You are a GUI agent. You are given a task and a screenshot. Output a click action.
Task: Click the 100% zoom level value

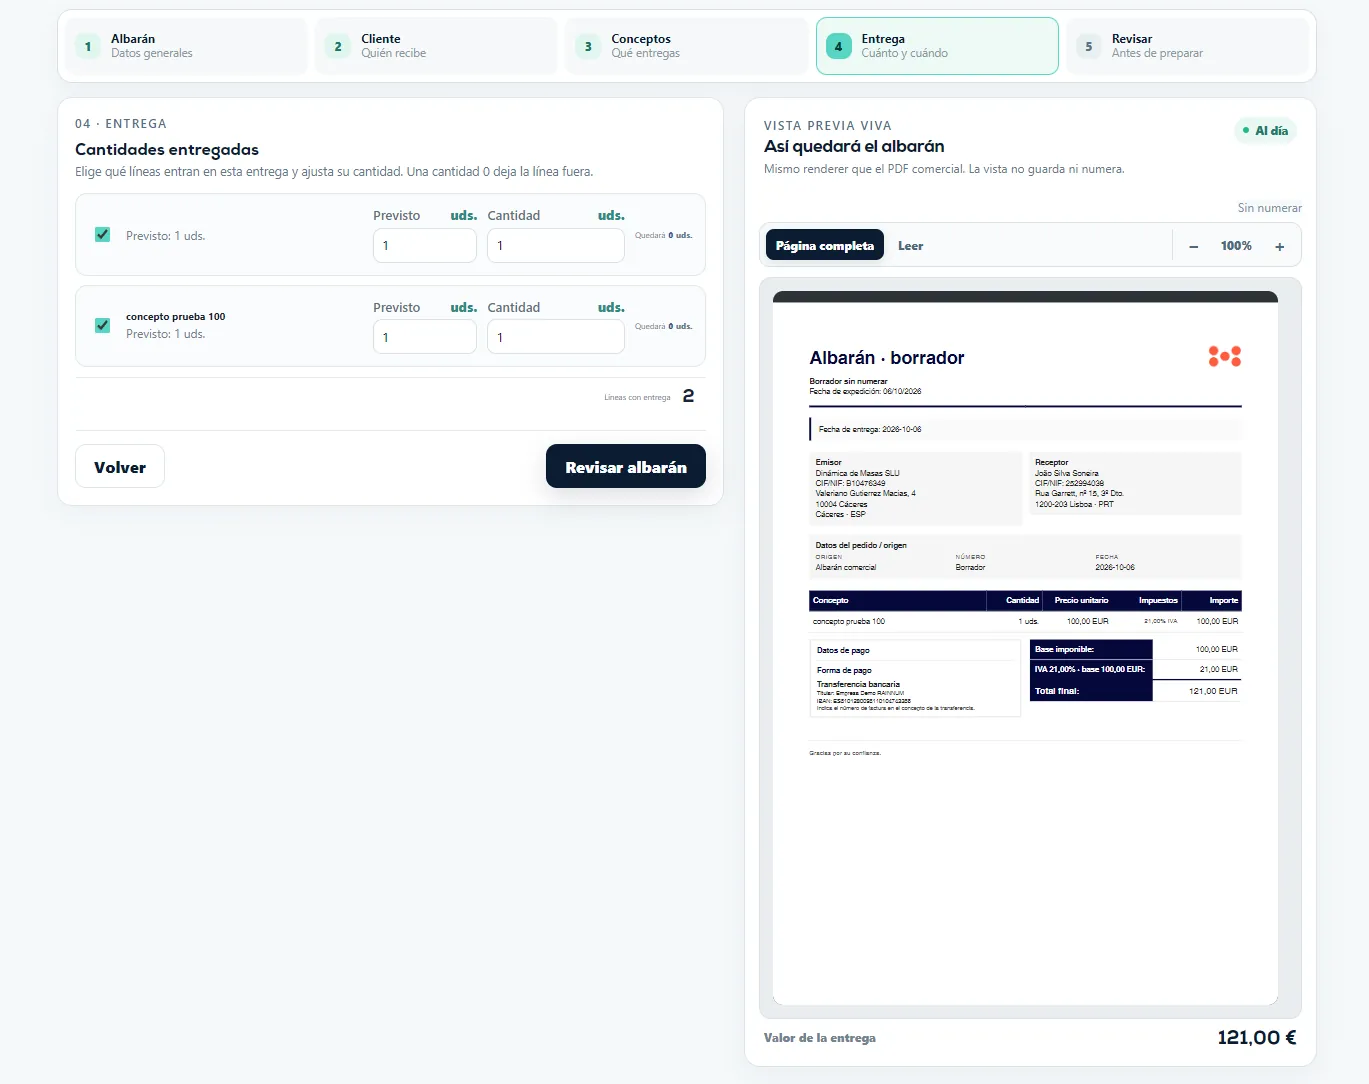tap(1236, 246)
